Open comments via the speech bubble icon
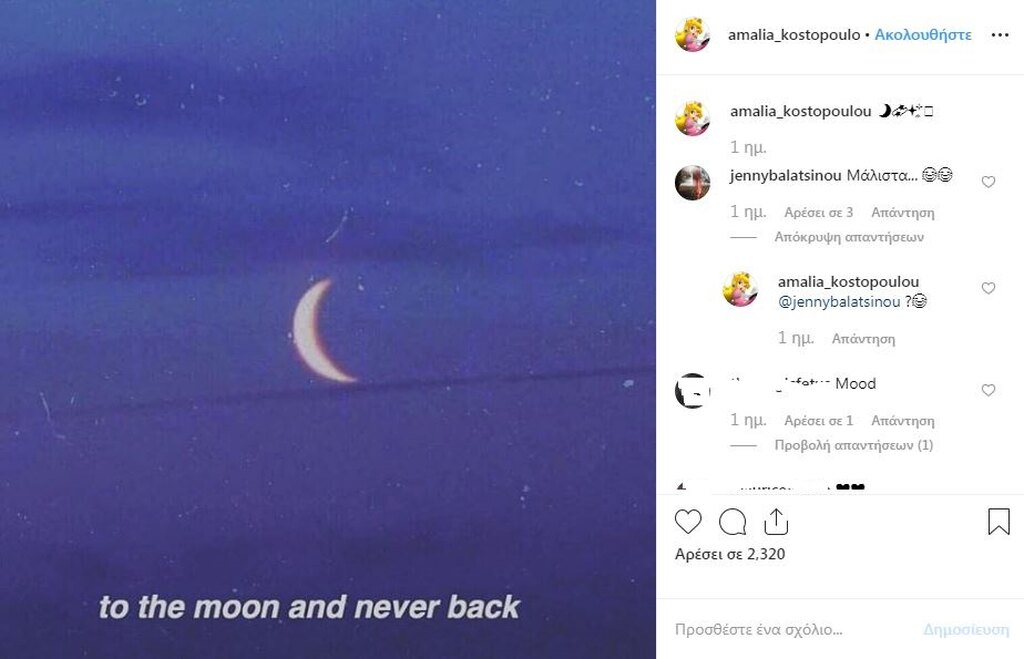The width and height of the screenshot is (1024, 659). pyautogui.click(x=732, y=522)
